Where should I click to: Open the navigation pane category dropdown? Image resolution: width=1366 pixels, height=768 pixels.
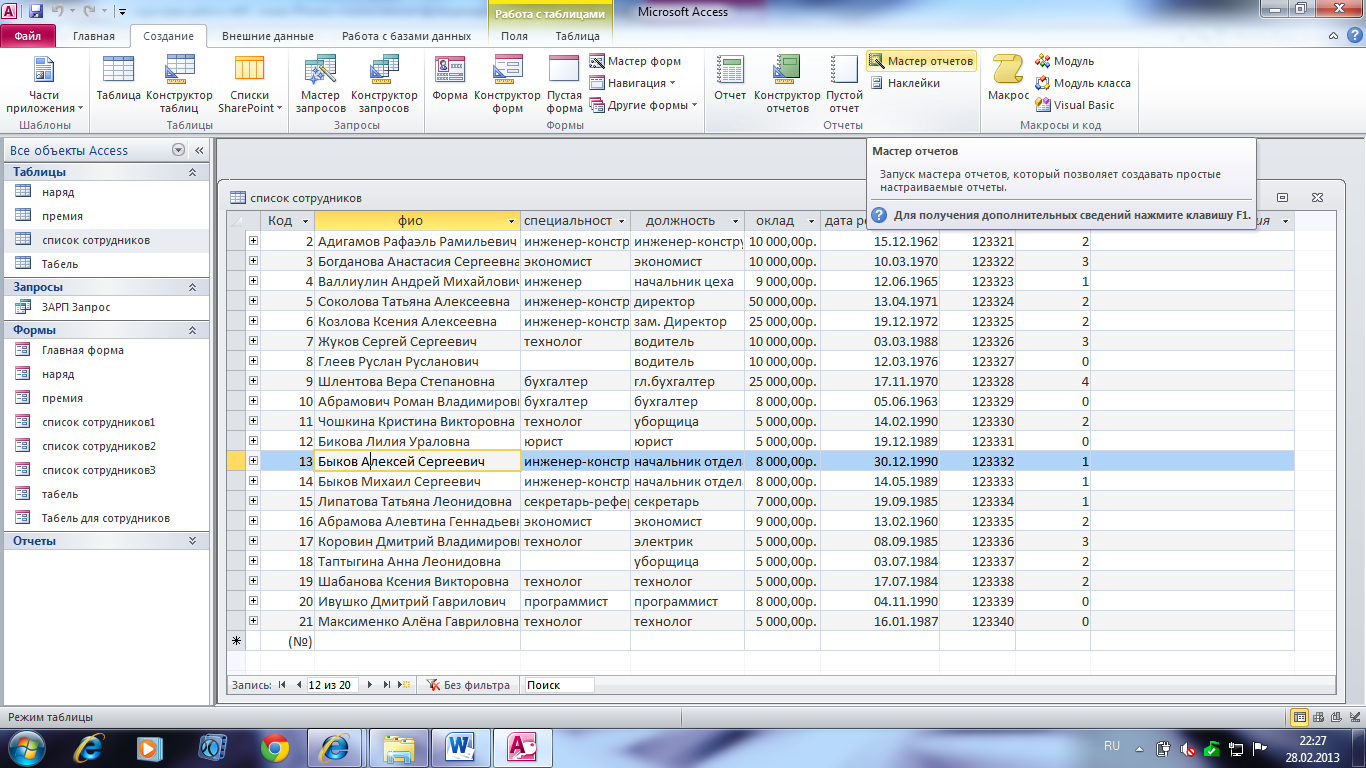(179, 150)
